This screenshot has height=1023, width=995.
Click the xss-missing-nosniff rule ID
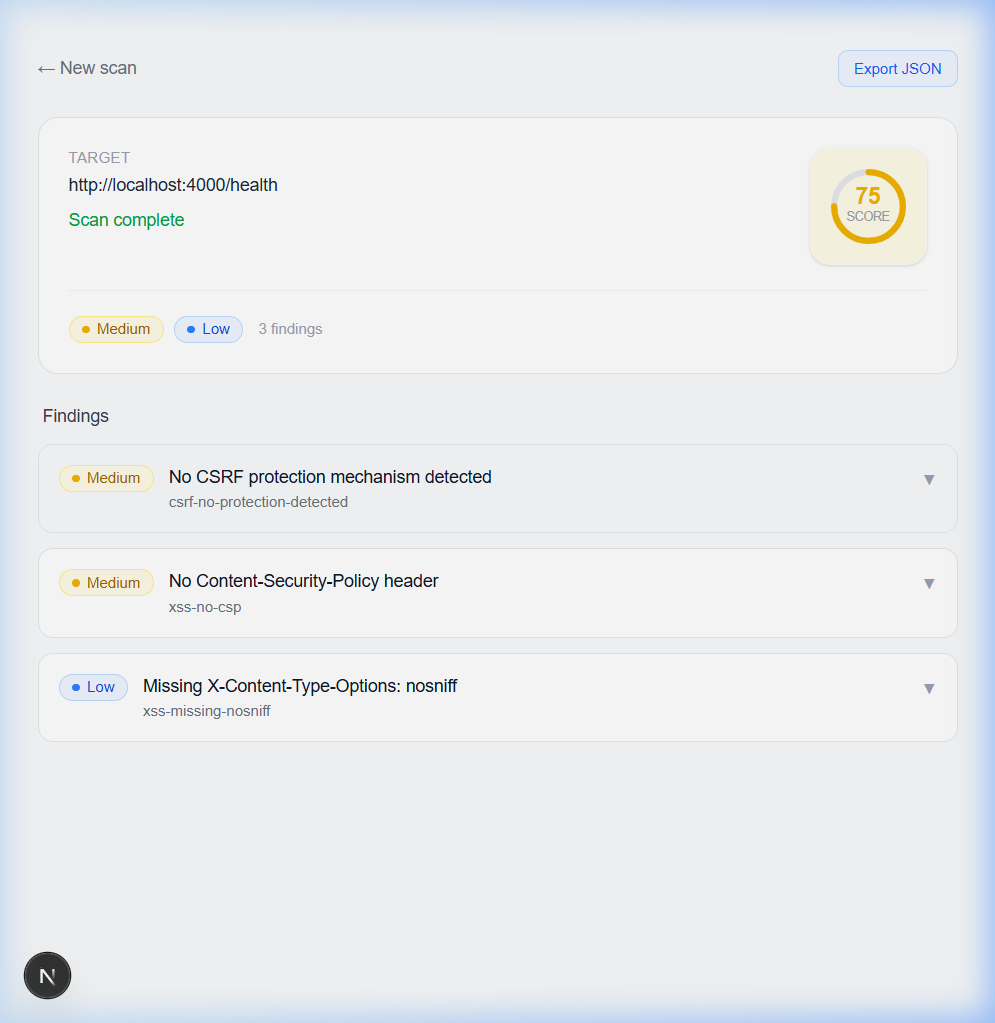point(206,711)
